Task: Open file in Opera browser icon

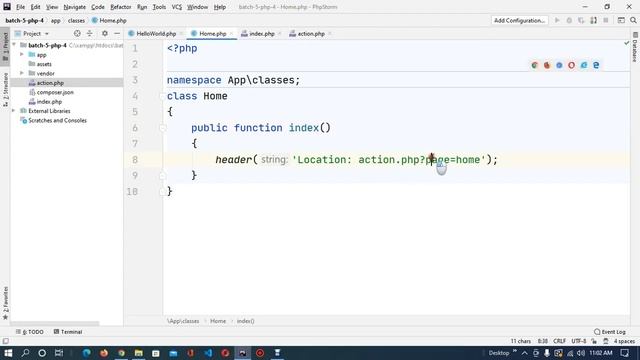Action: pyautogui.click(x=571, y=65)
